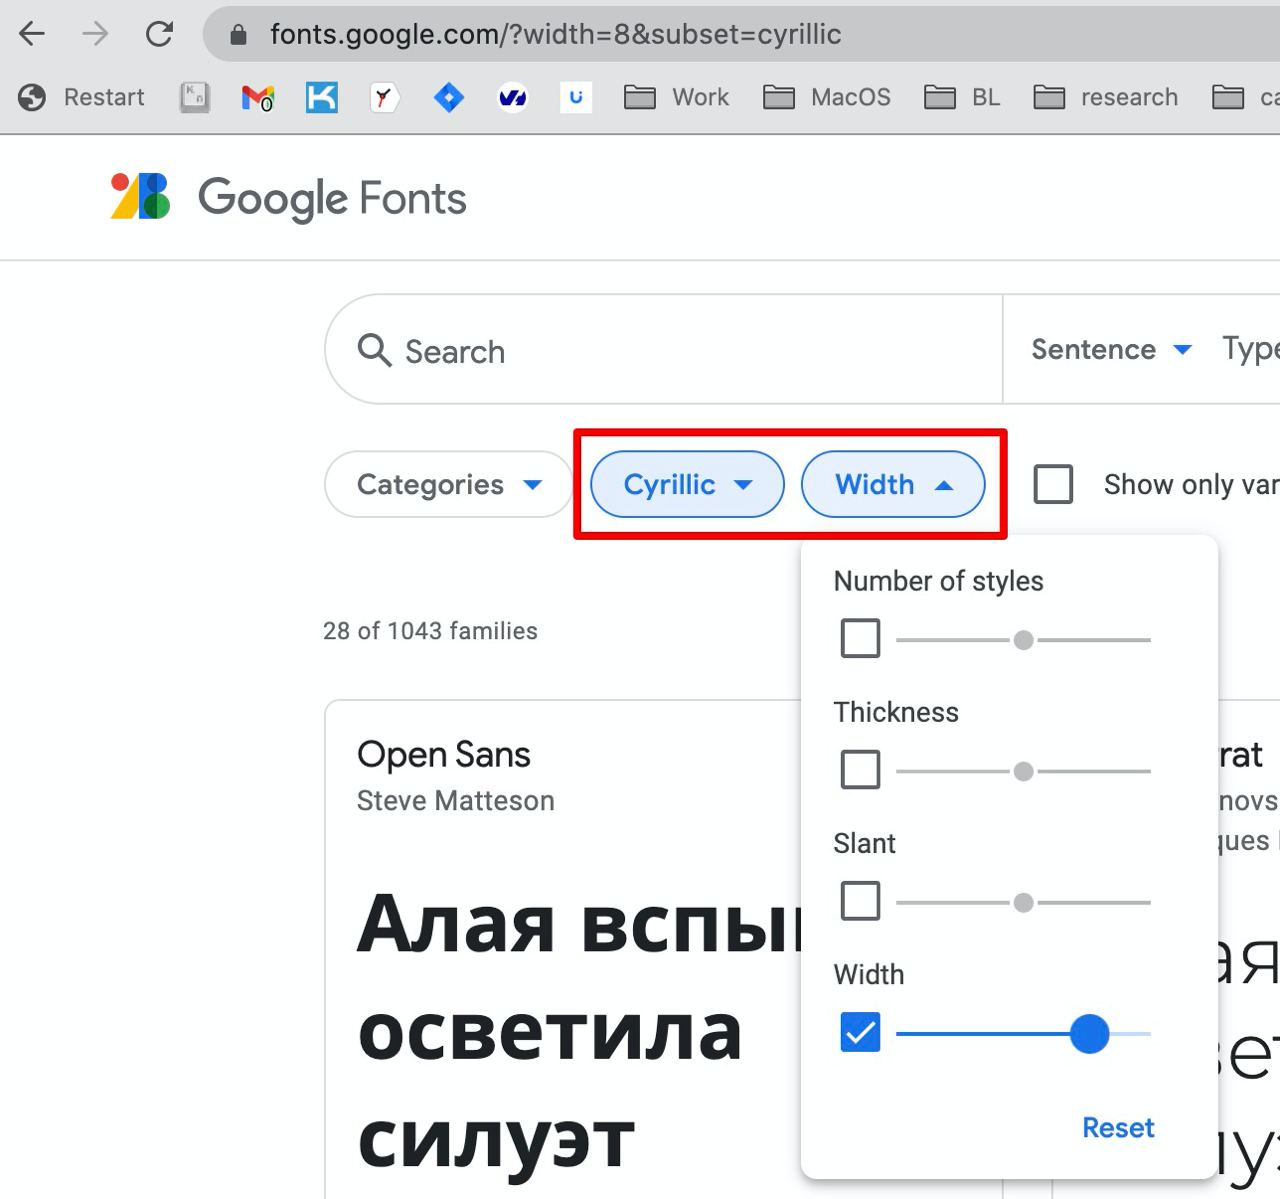Click the lock icon in the address bar
The image size is (1280, 1199).
click(x=238, y=35)
